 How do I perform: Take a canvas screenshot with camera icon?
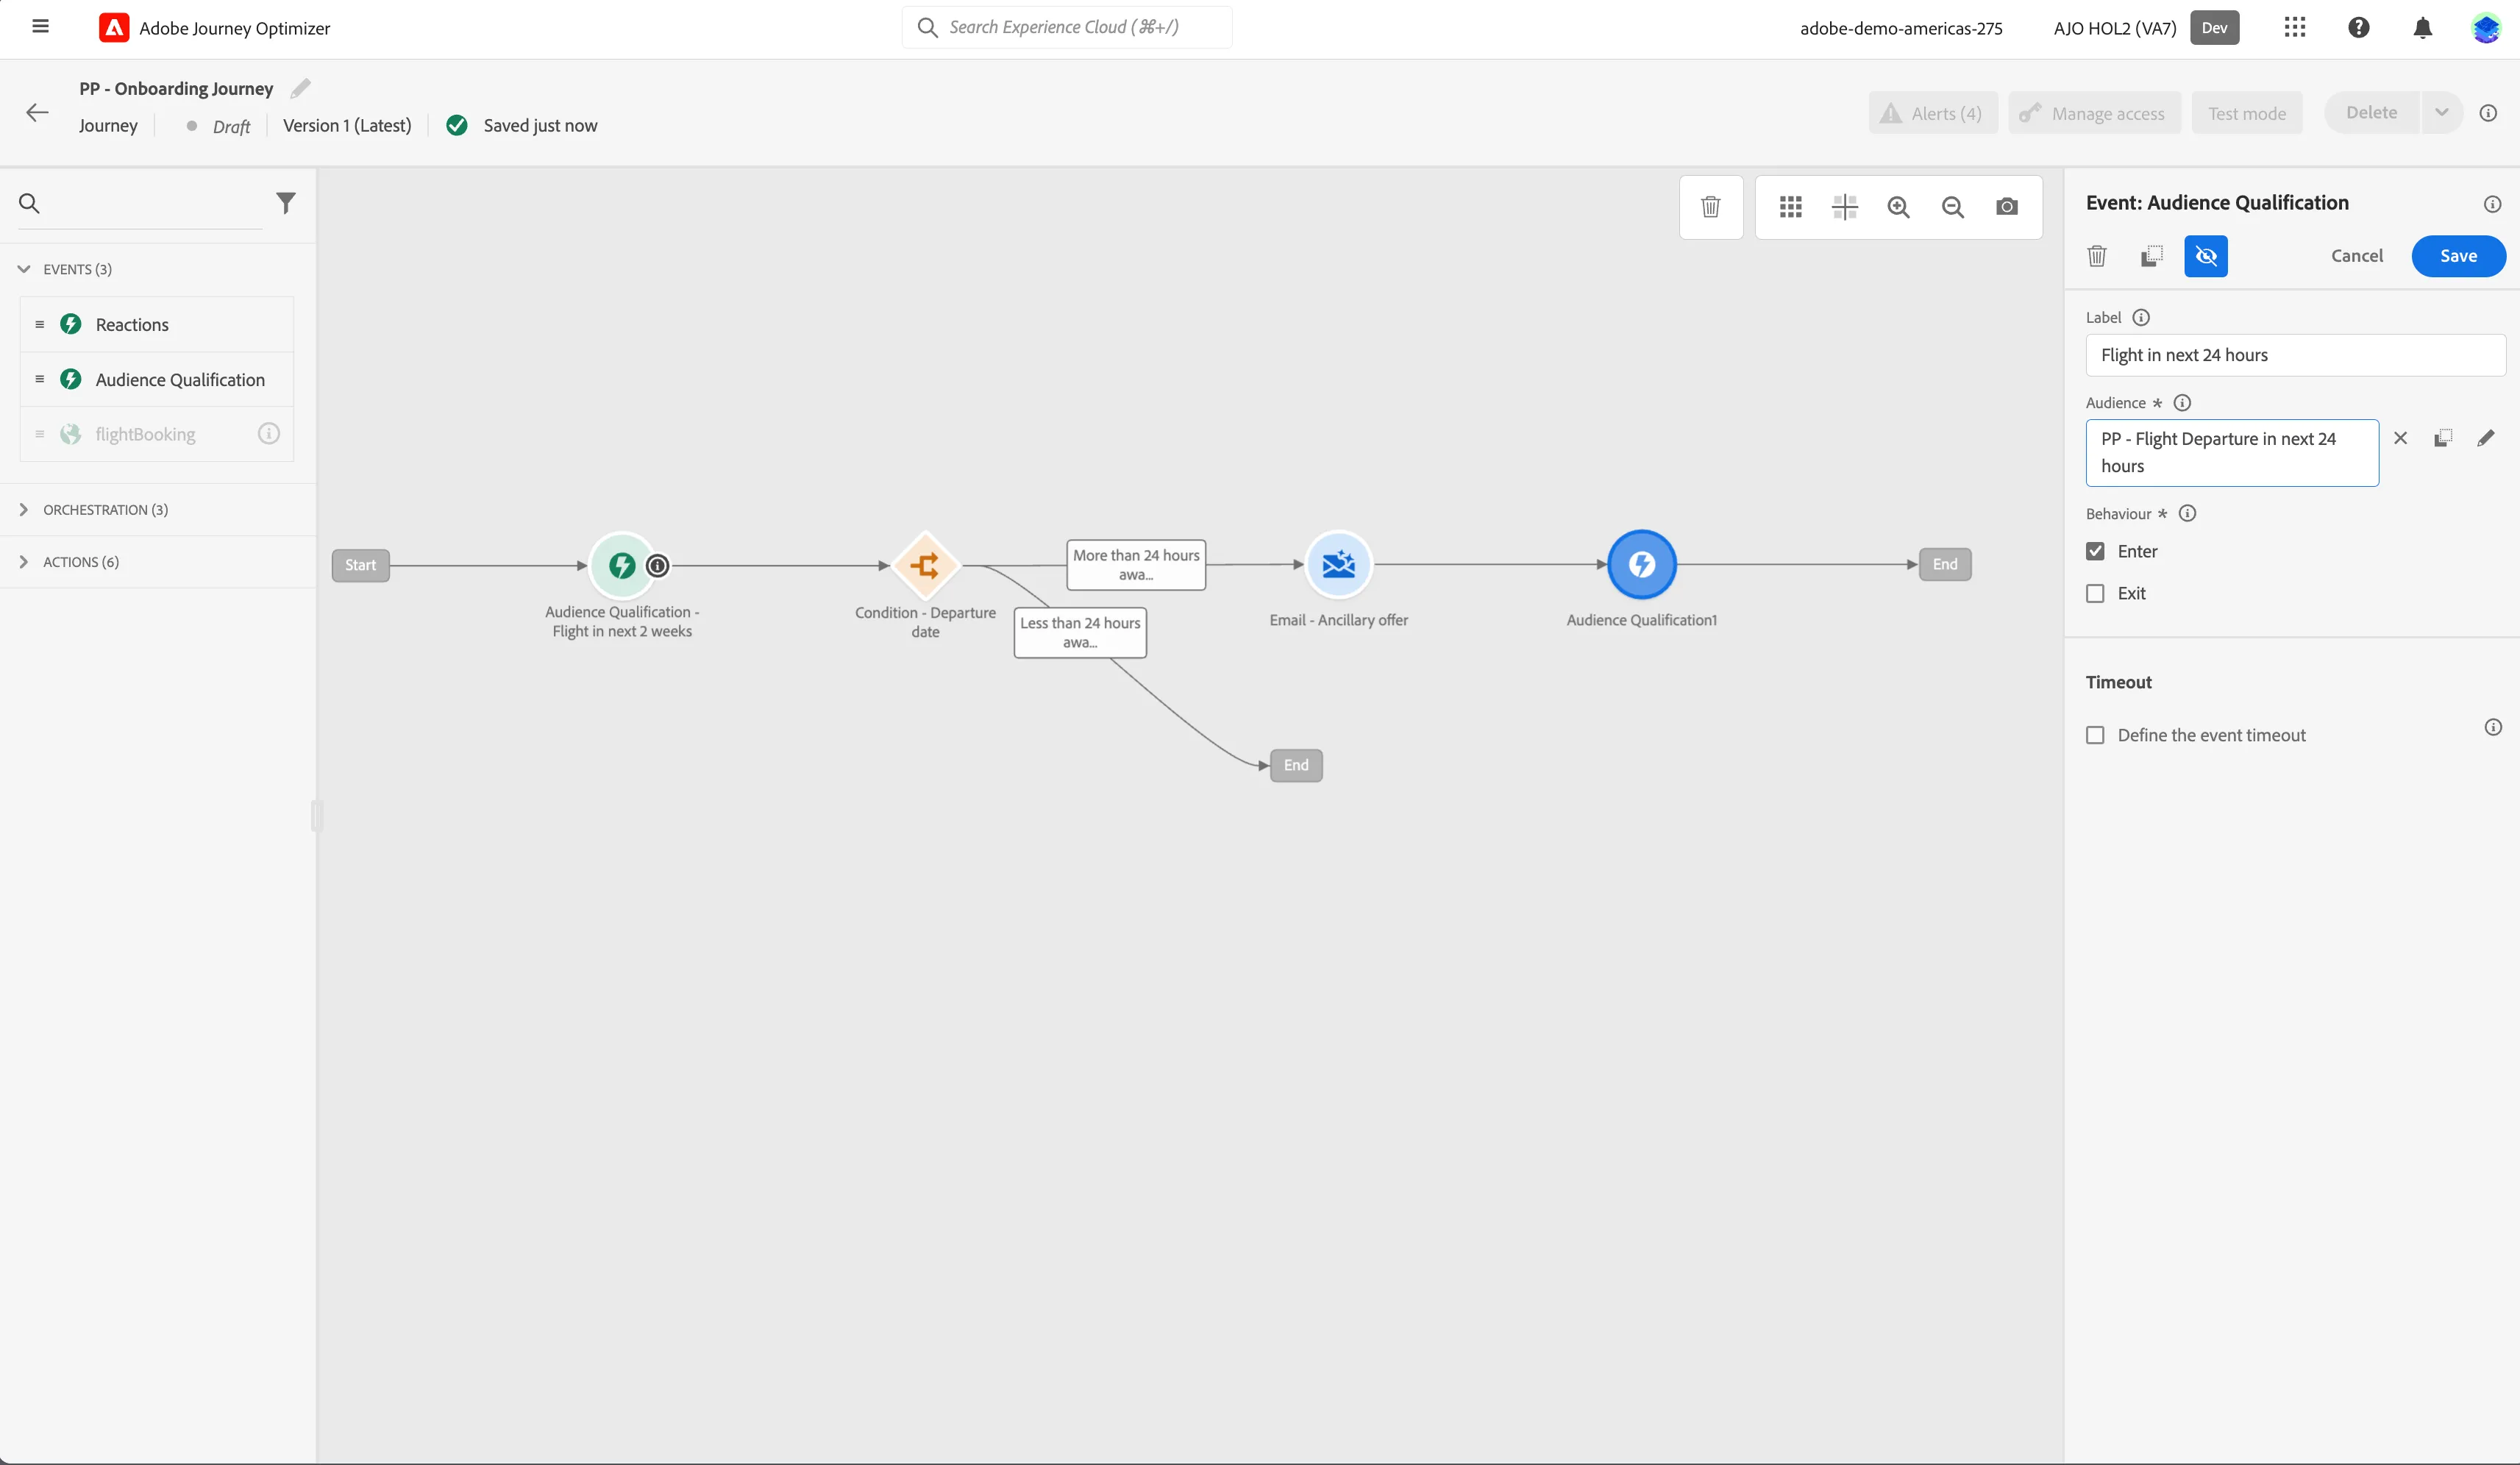[2007, 207]
